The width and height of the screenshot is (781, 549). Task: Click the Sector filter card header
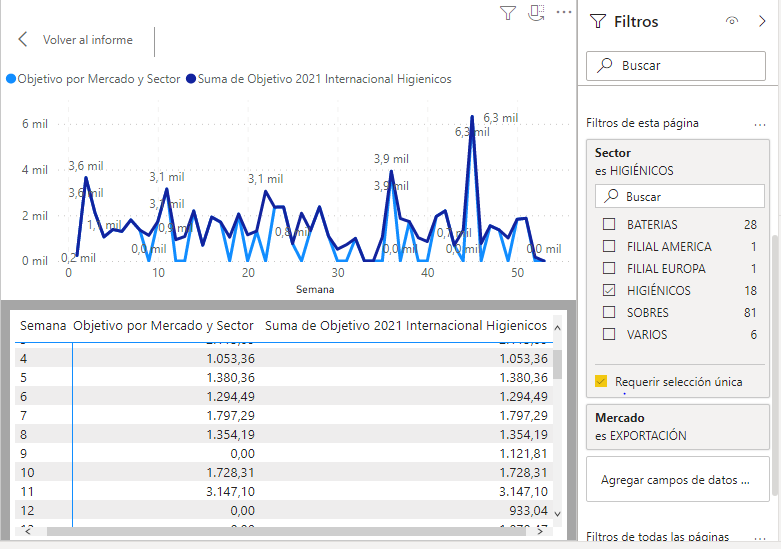click(678, 161)
